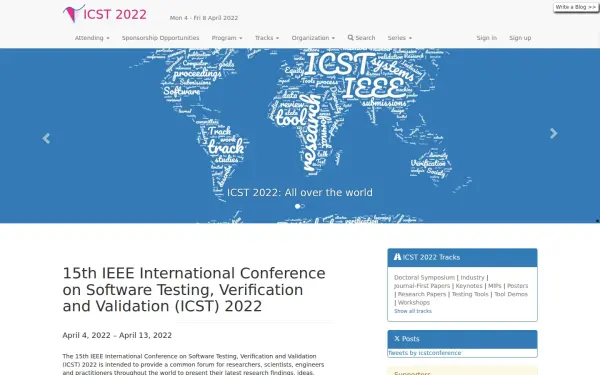Open Sponsorship Opportunities page

click(160, 38)
